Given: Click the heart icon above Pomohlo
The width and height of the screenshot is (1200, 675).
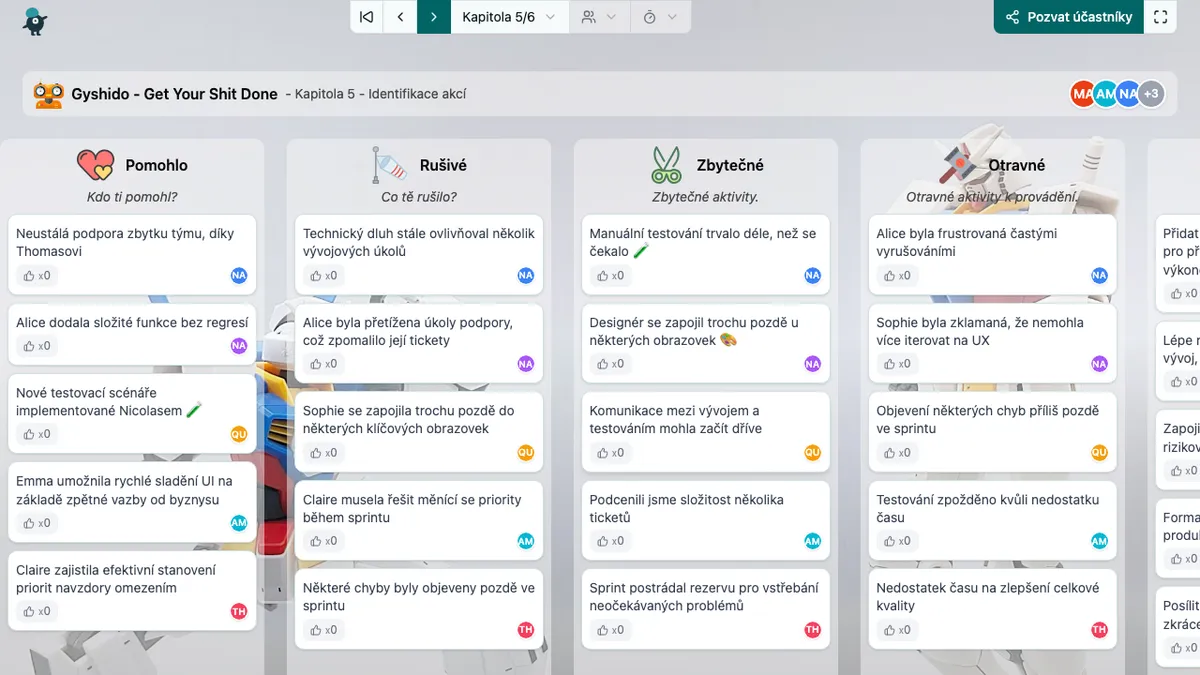Looking at the screenshot, I should tap(96, 165).
